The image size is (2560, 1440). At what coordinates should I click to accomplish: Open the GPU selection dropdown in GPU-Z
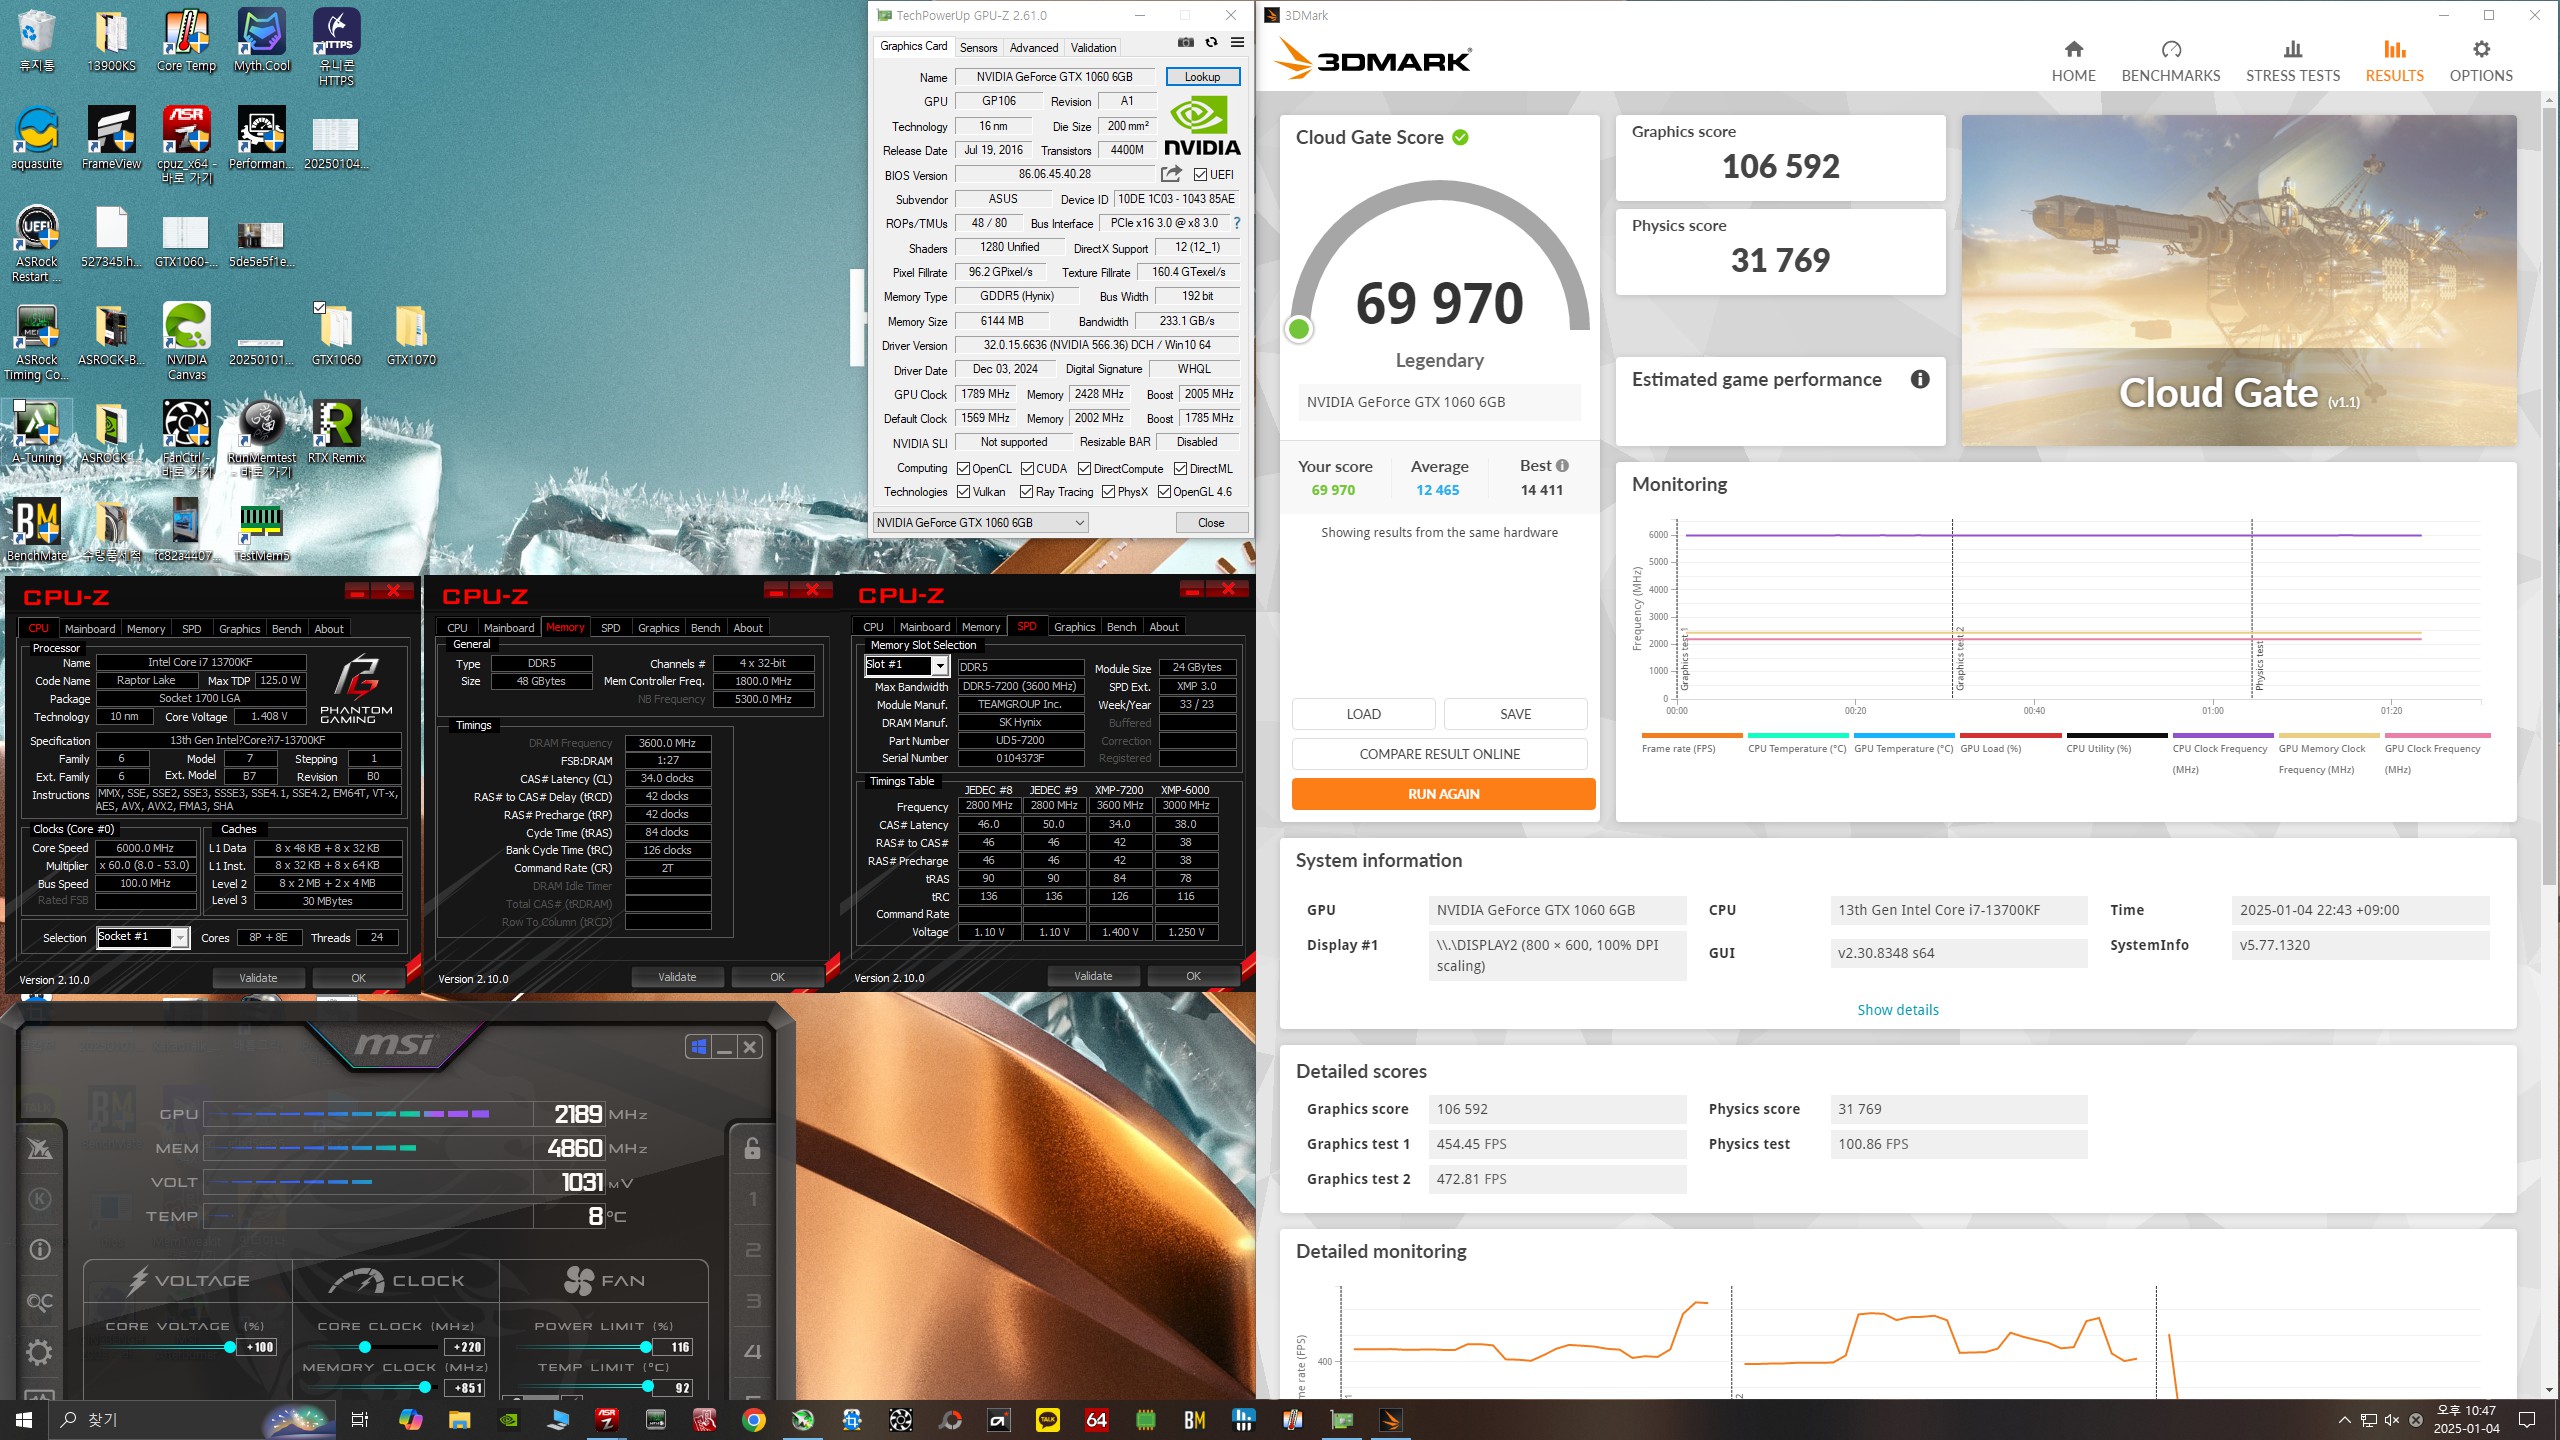tap(980, 522)
